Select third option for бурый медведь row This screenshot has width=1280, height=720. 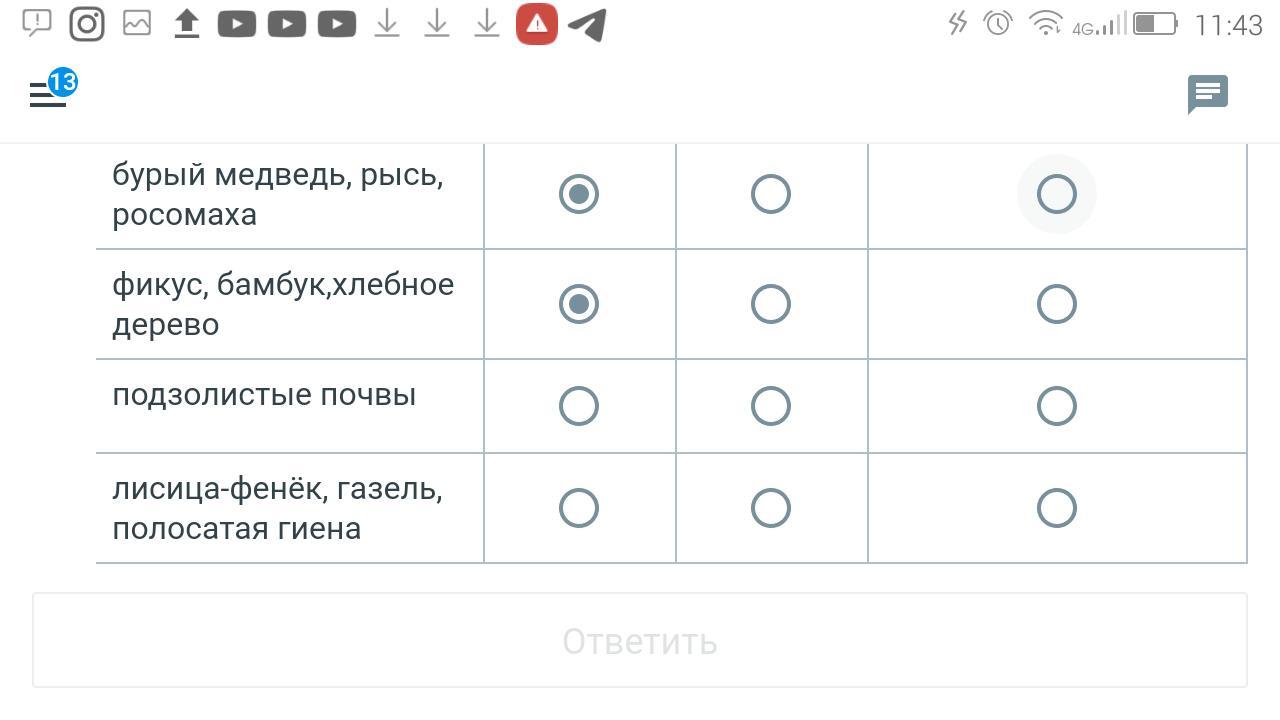pyautogui.click(x=1057, y=194)
